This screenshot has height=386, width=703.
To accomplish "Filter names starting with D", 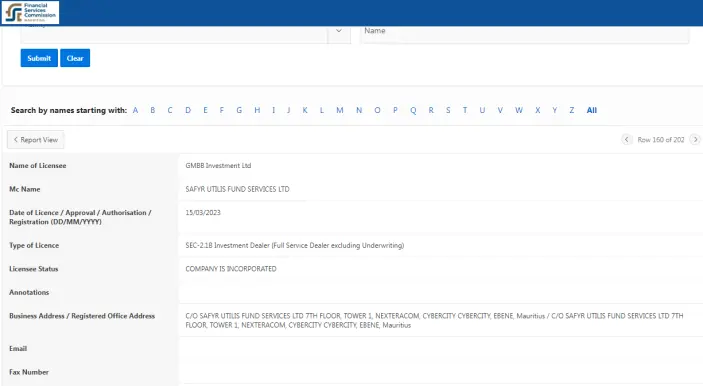I will [188, 110].
